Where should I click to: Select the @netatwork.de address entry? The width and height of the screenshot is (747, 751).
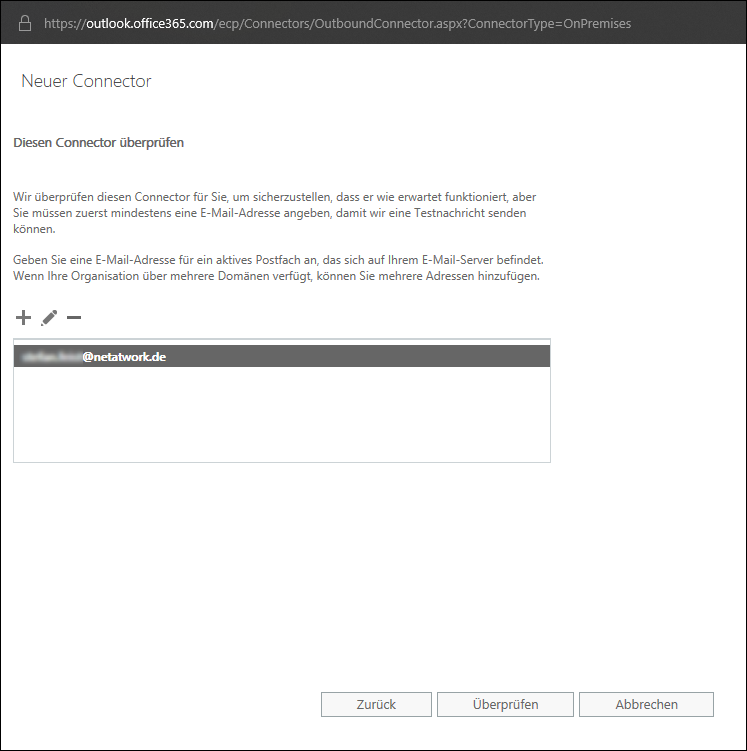pos(124,356)
